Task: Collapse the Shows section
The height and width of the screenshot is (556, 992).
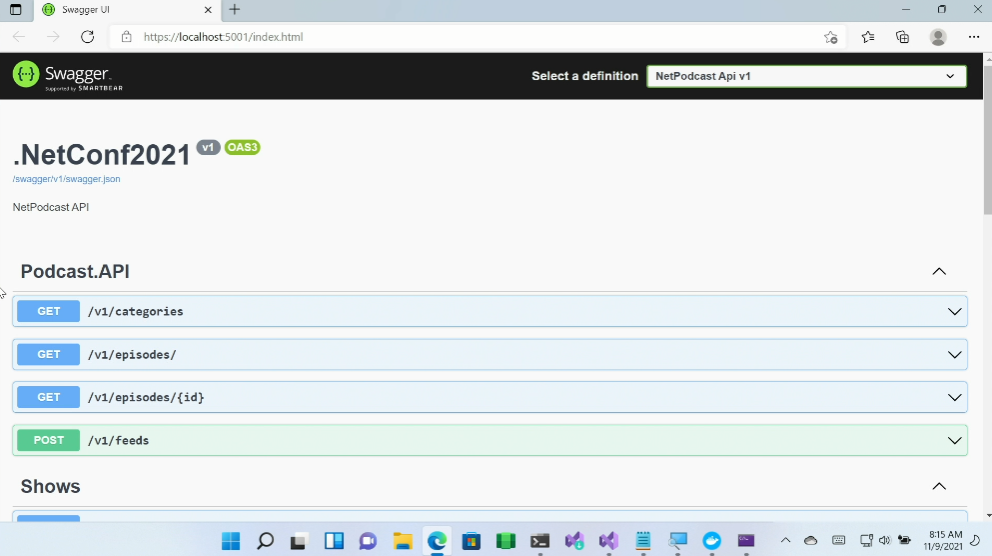Action: point(939,486)
